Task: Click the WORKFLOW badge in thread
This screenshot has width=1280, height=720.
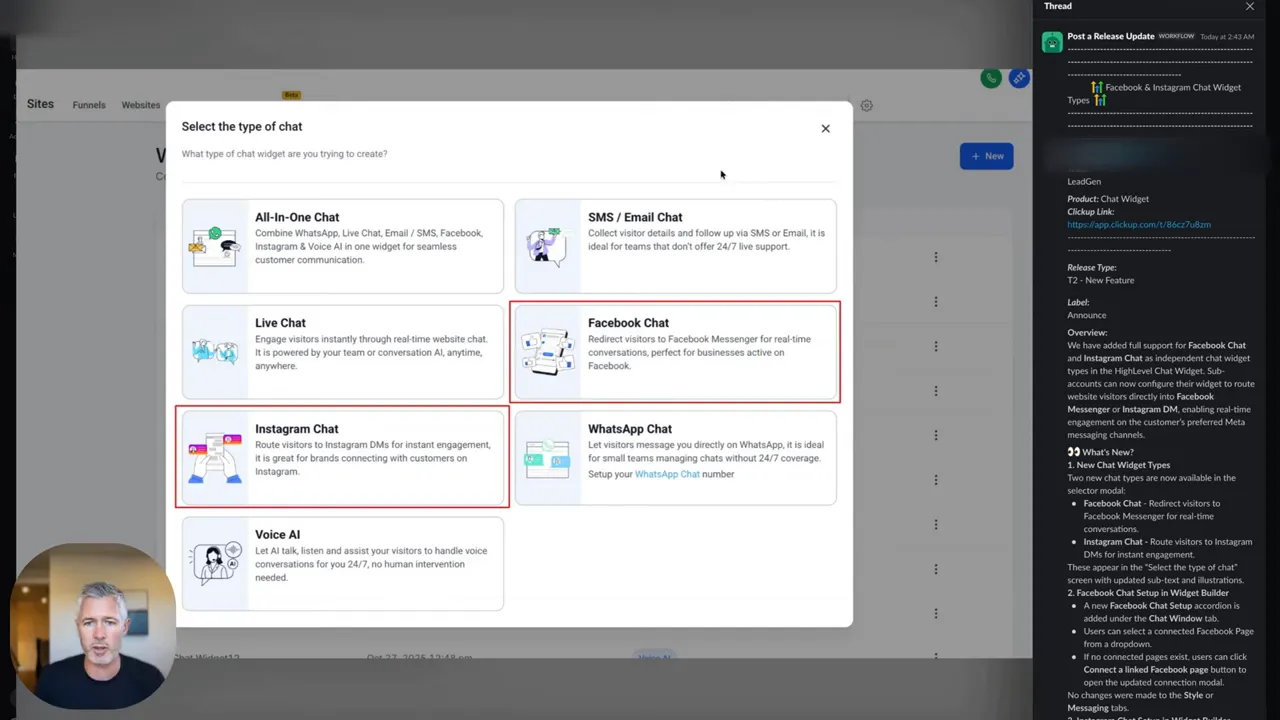Action: [x=1176, y=37]
